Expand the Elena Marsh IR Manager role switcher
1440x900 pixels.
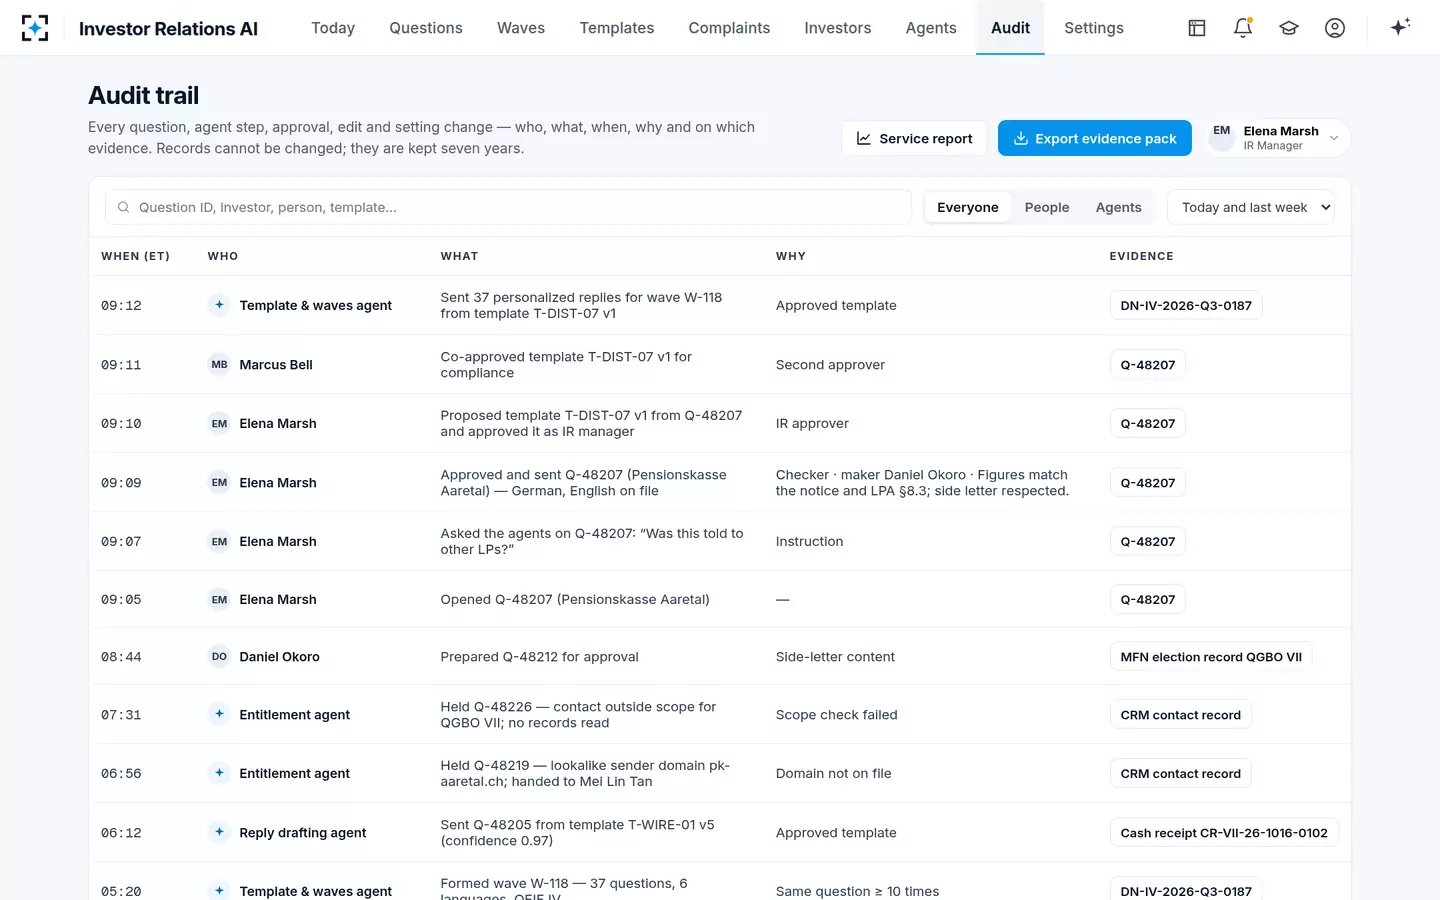pos(1279,138)
